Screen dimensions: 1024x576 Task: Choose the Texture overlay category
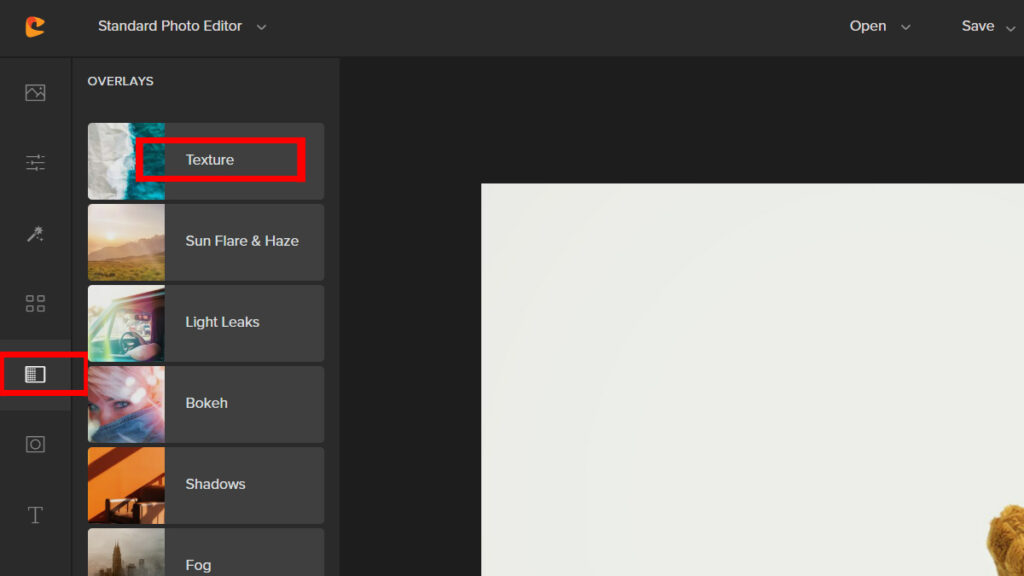pyautogui.click(x=210, y=160)
